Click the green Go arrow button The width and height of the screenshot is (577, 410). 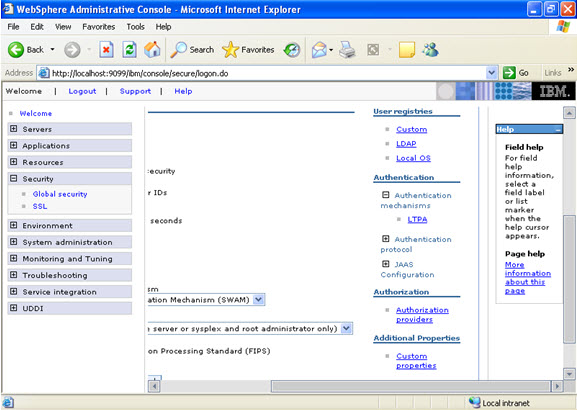[x=509, y=73]
